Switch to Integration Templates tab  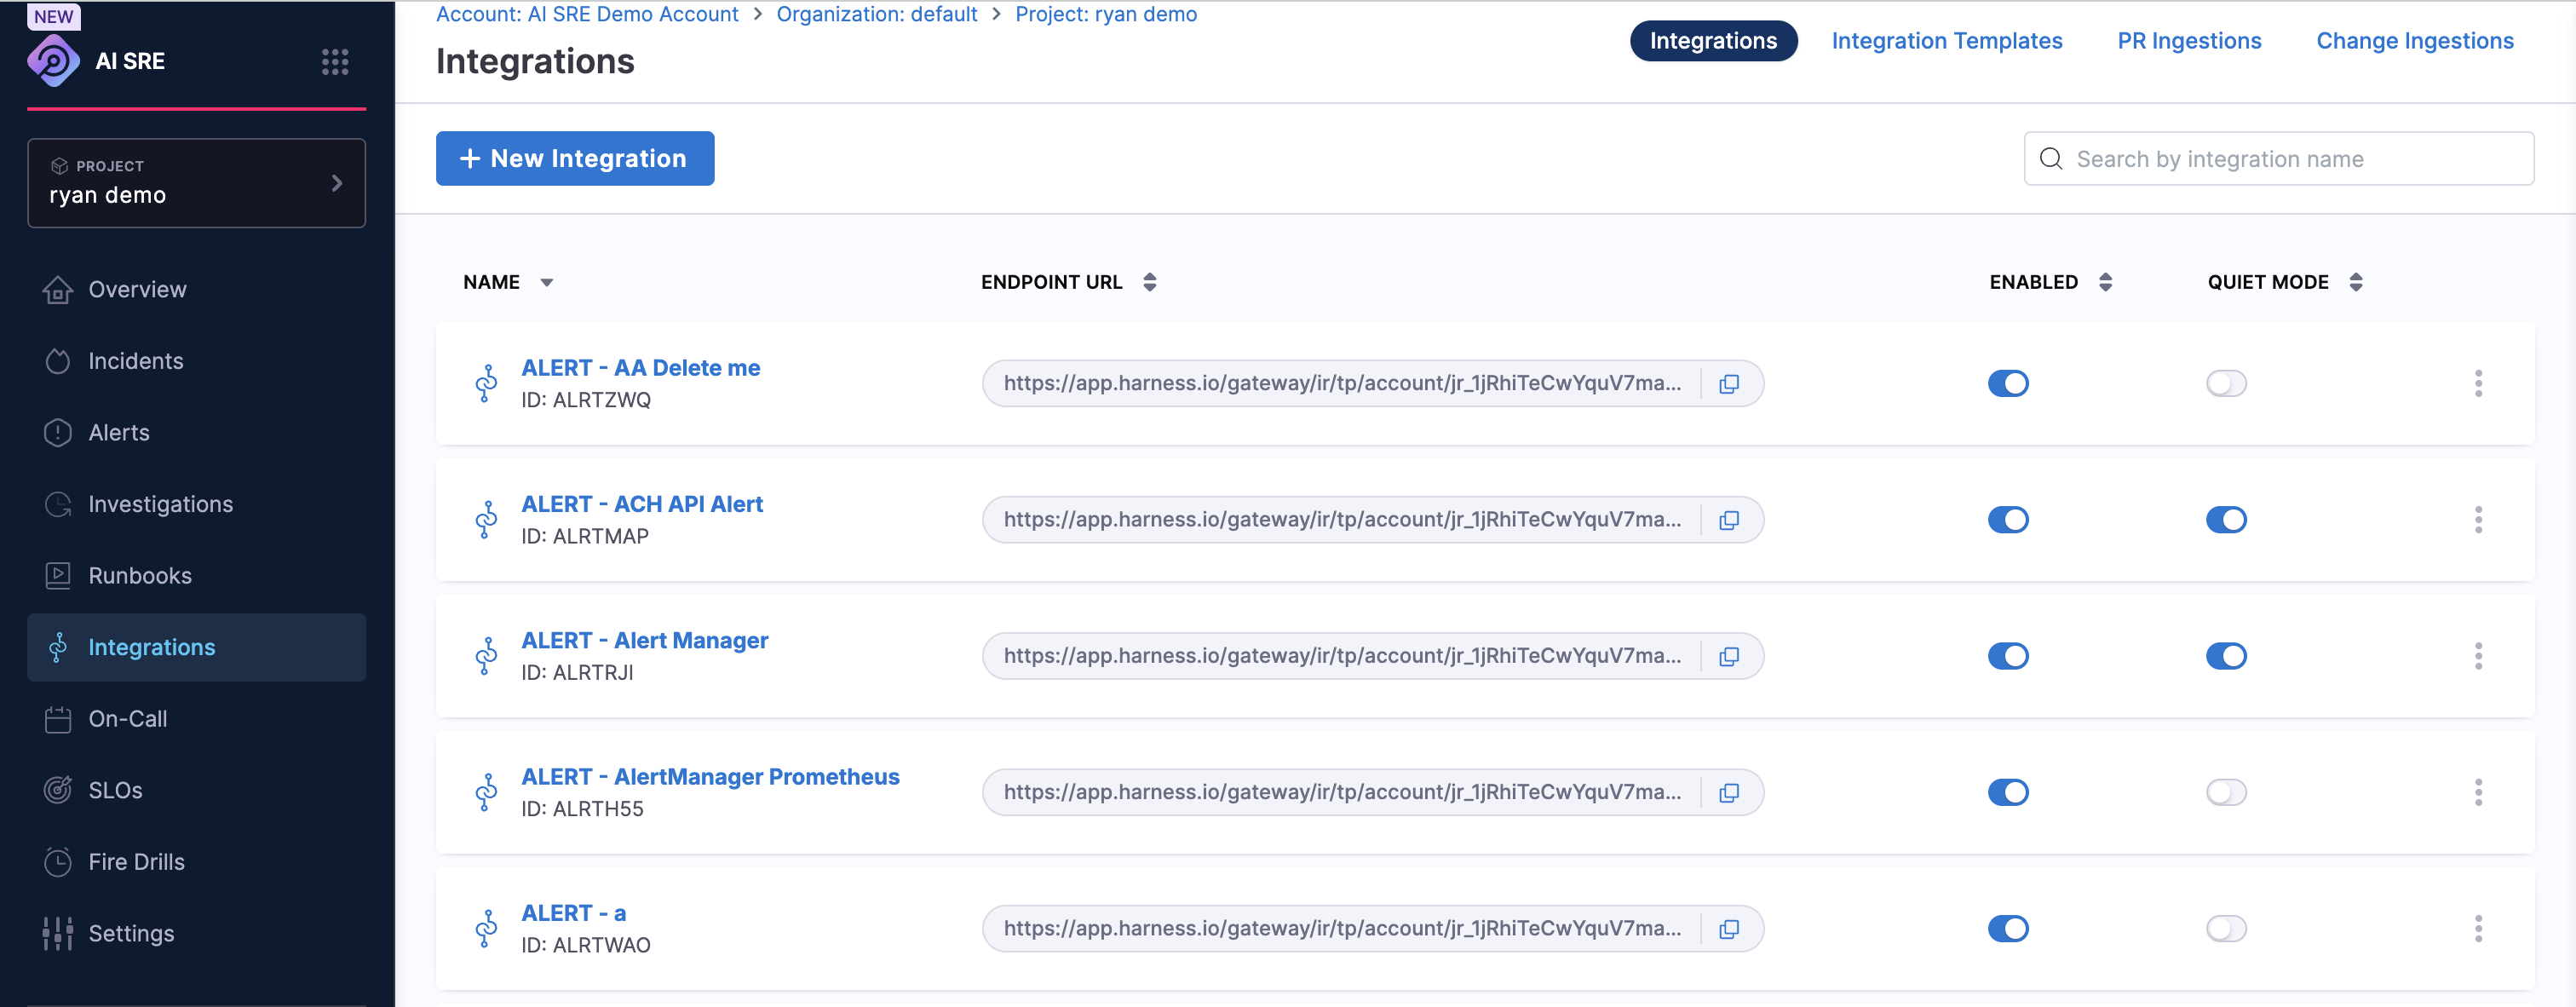coord(1946,41)
